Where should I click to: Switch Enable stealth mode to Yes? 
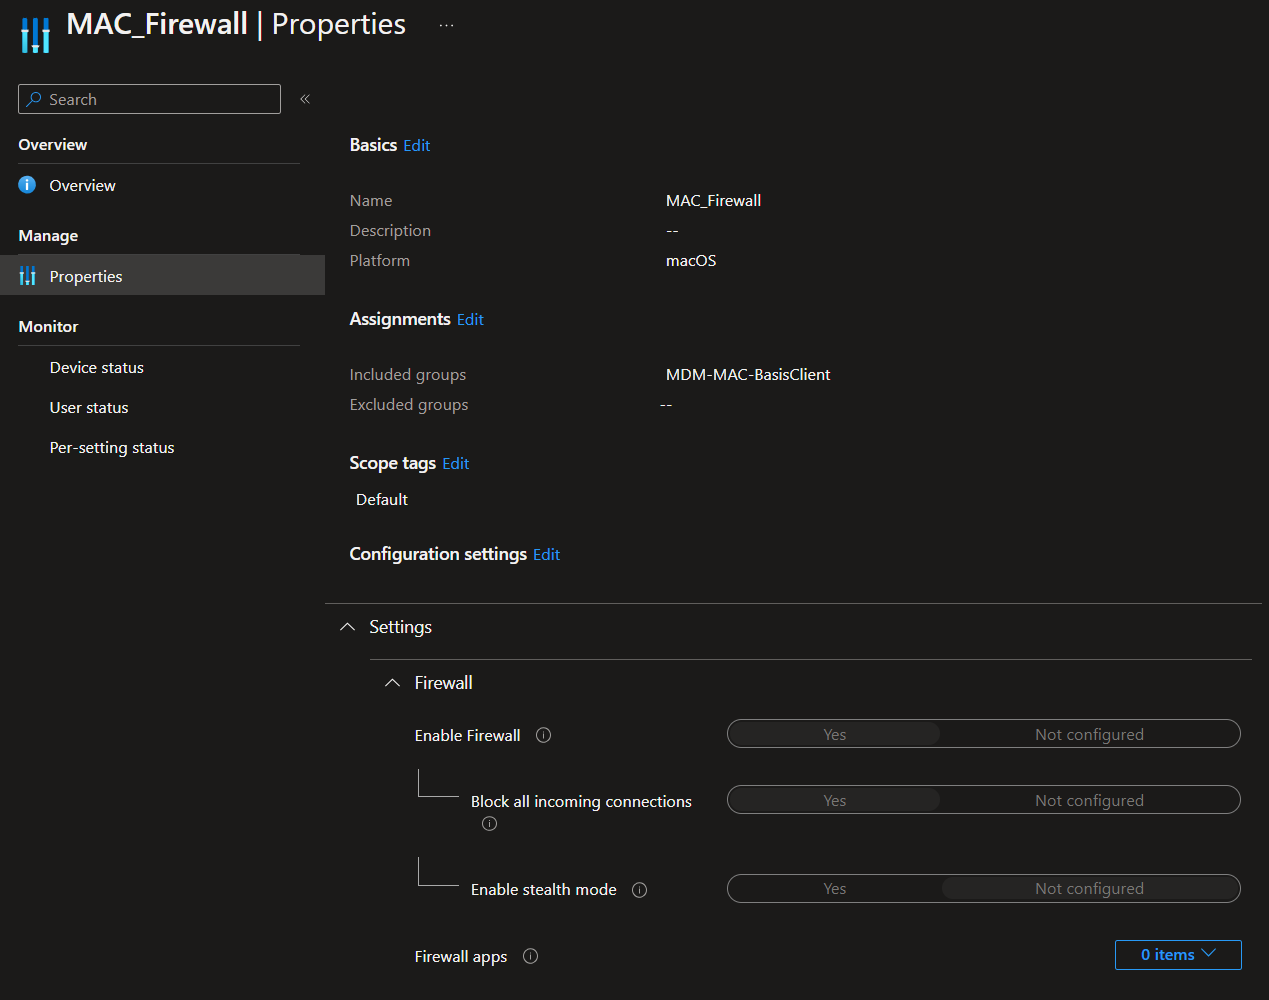pyautogui.click(x=835, y=888)
